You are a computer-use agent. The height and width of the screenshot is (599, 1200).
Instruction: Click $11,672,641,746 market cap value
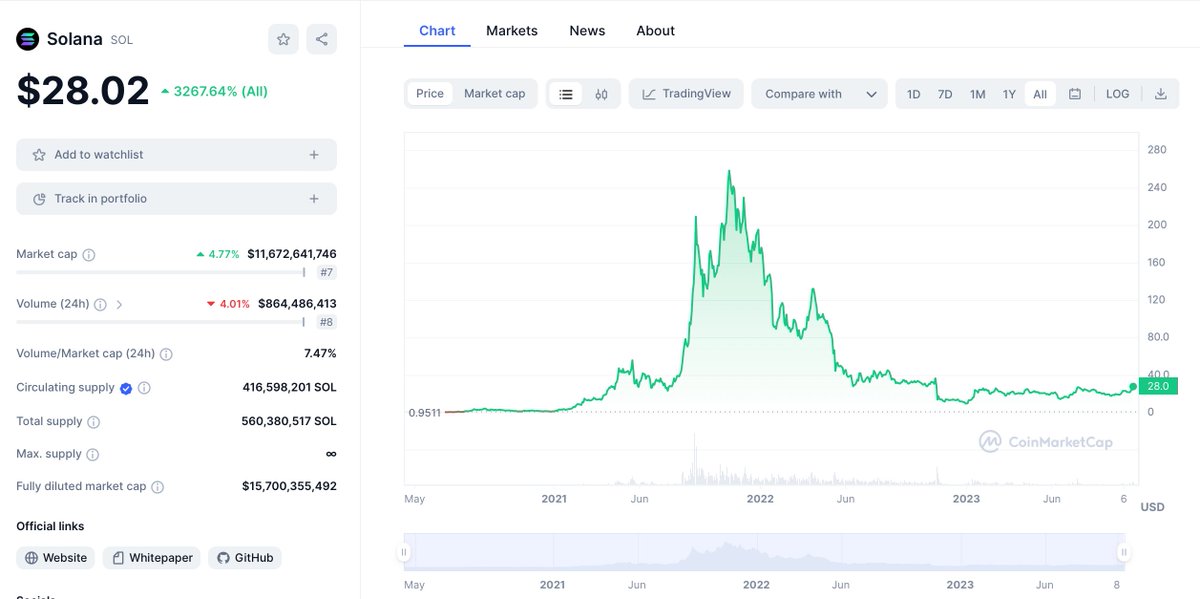292,254
